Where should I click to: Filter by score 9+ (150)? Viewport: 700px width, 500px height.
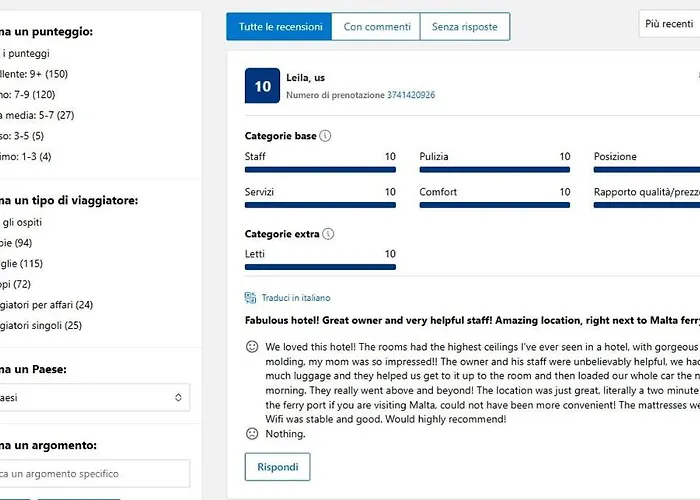pos(34,74)
